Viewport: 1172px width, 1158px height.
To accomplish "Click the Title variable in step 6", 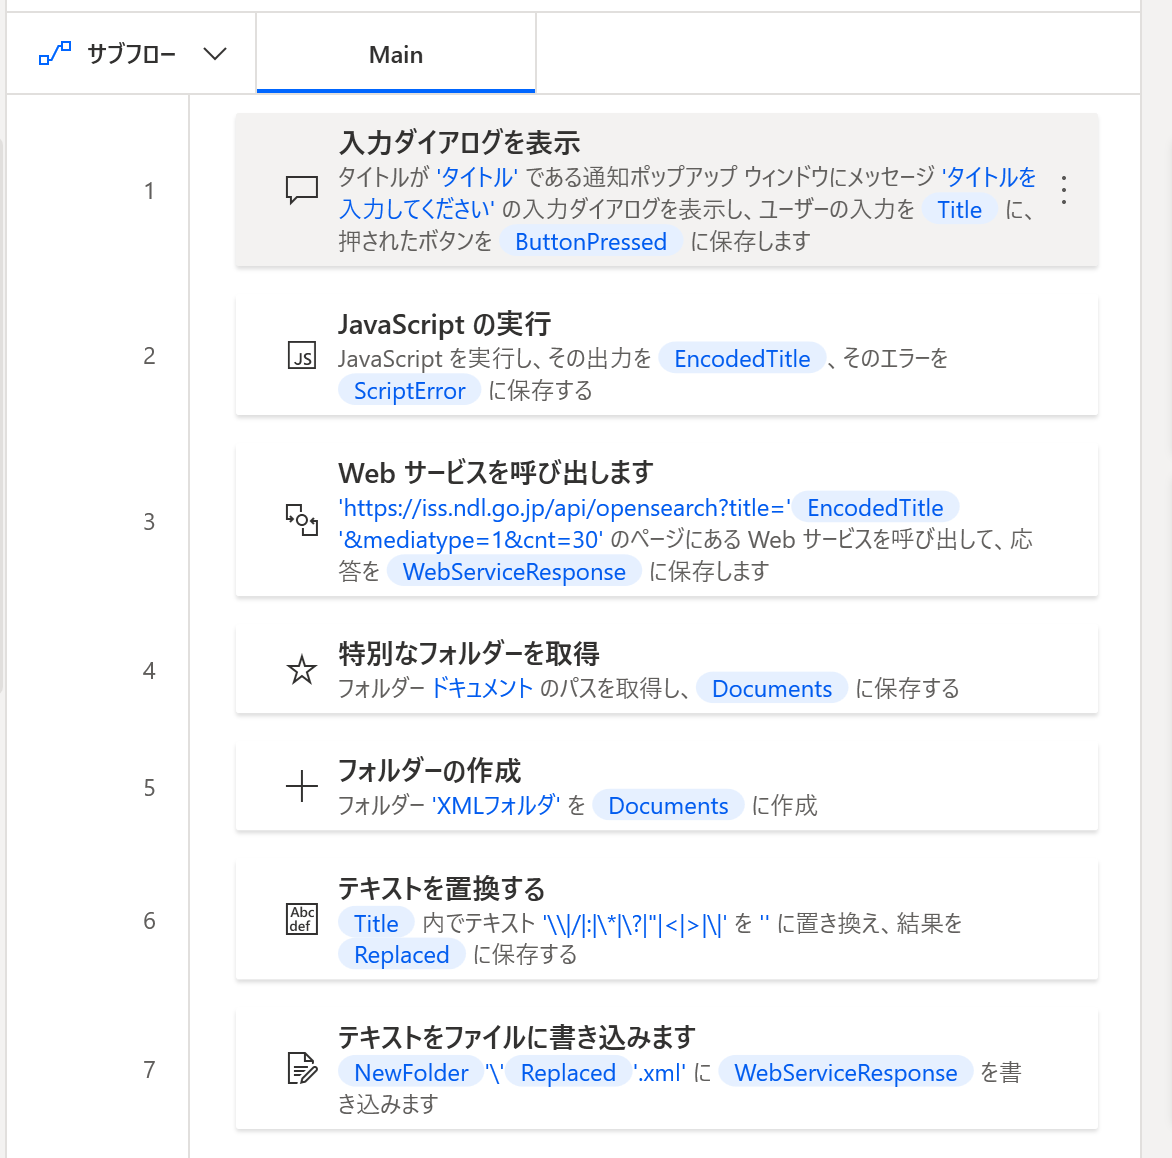I will click(x=376, y=924).
